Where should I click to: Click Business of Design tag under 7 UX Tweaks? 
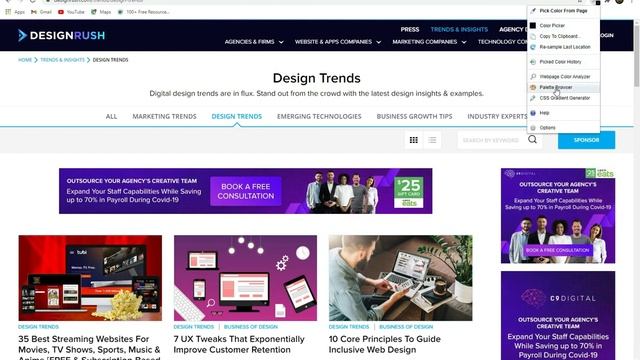click(x=251, y=327)
